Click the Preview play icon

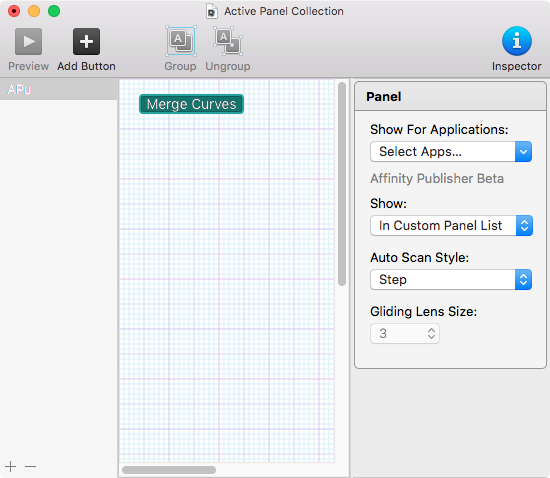tap(28, 42)
